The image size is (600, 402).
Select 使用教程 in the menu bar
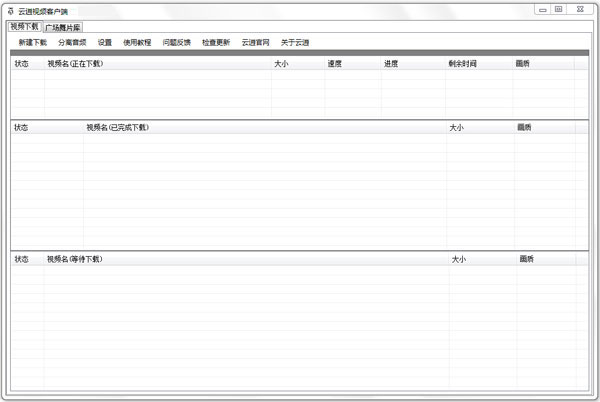tap(137, 43)
